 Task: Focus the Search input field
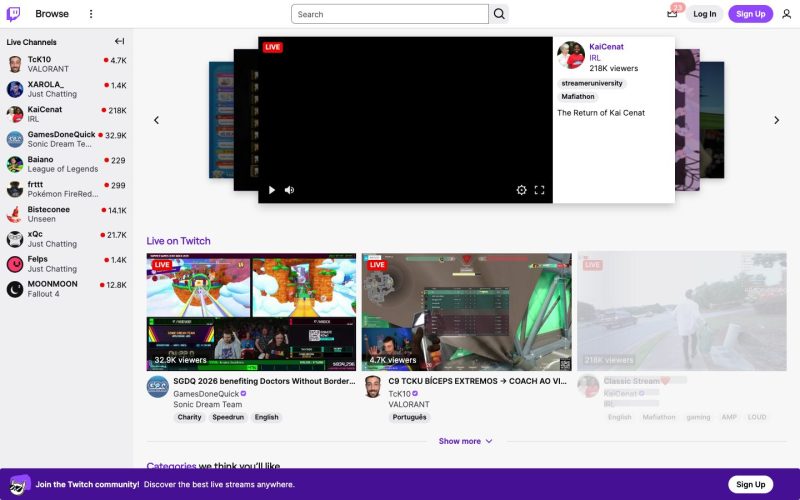tap(390, 14)
